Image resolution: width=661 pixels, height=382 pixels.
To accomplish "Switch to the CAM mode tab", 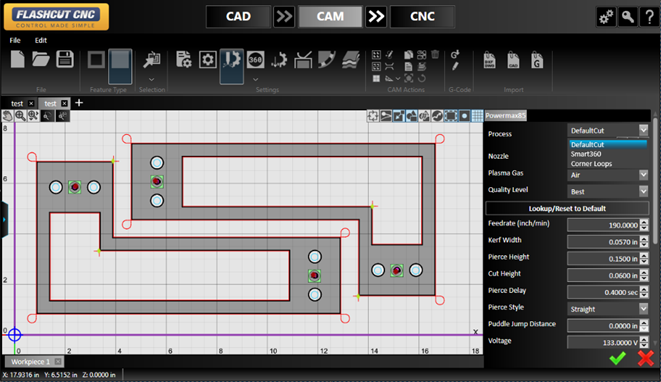I will pyautogui.click(x=330, y=16).
